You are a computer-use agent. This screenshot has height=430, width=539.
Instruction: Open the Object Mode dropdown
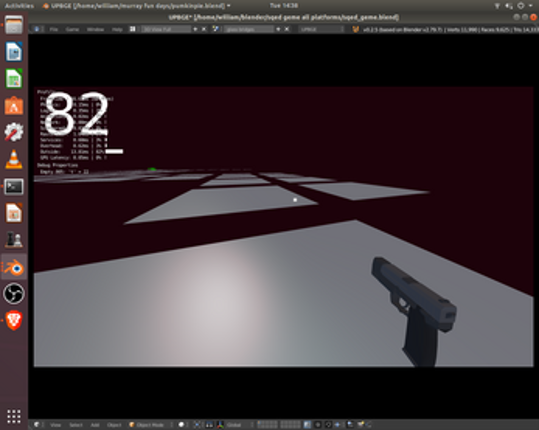point(151,425)
